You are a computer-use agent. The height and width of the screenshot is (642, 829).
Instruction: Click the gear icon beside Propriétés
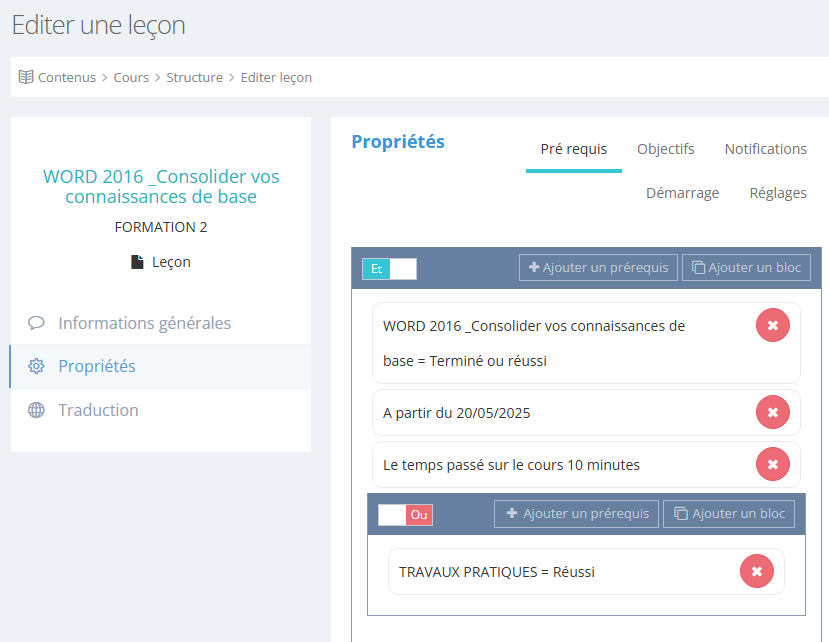point(37,367)
